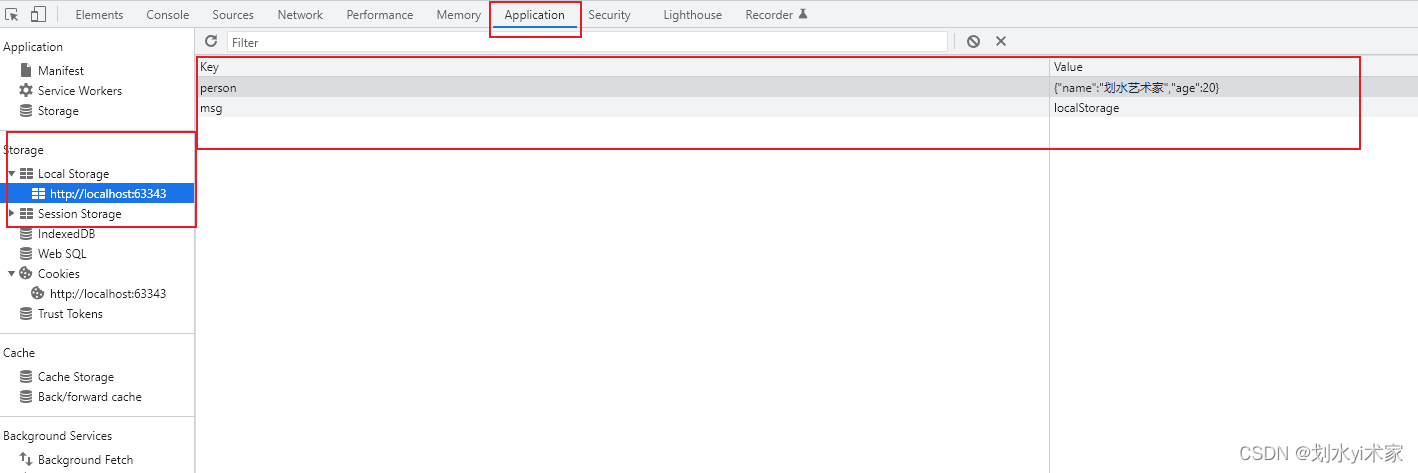Screen dimensions: 1418x473
Task: Click the Local Storage grid icon
Action: [x=26, y=174]
